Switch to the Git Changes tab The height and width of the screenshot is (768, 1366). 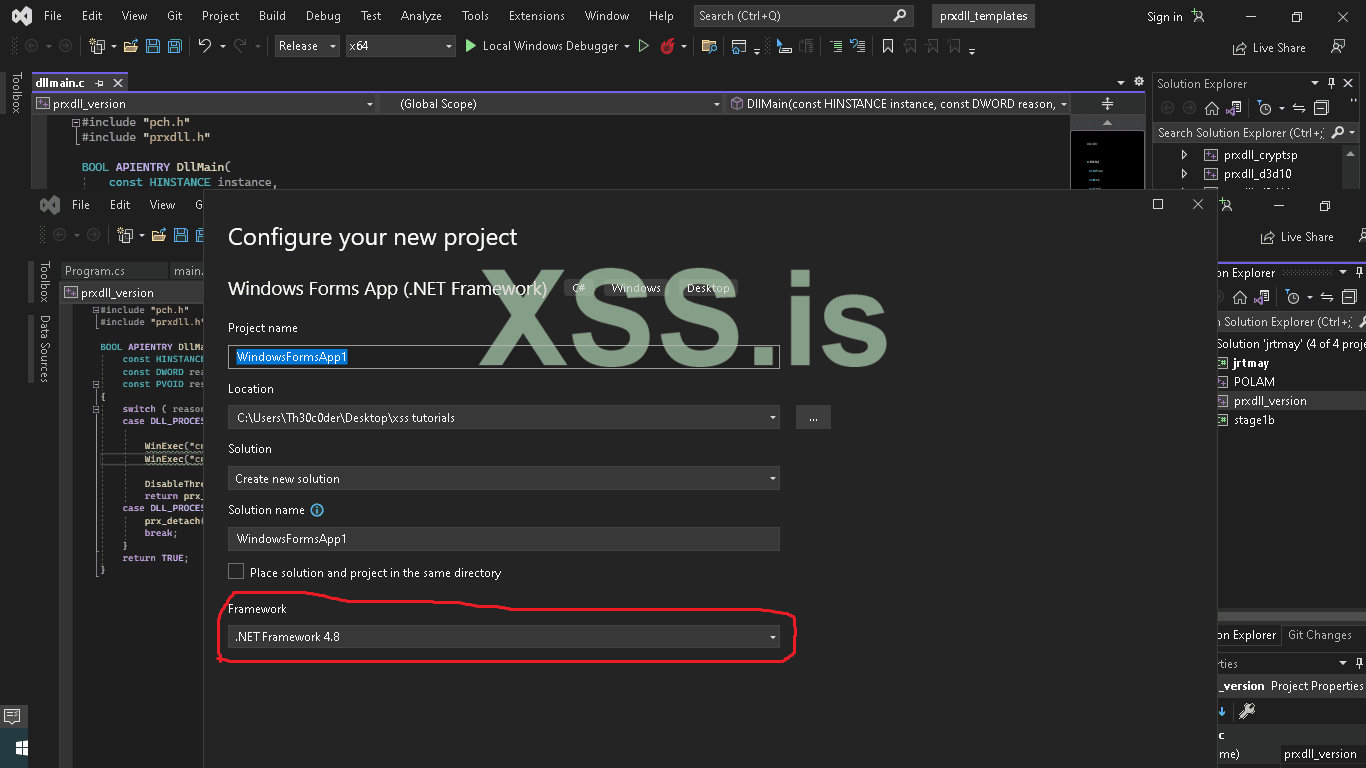click(1319, 635)
